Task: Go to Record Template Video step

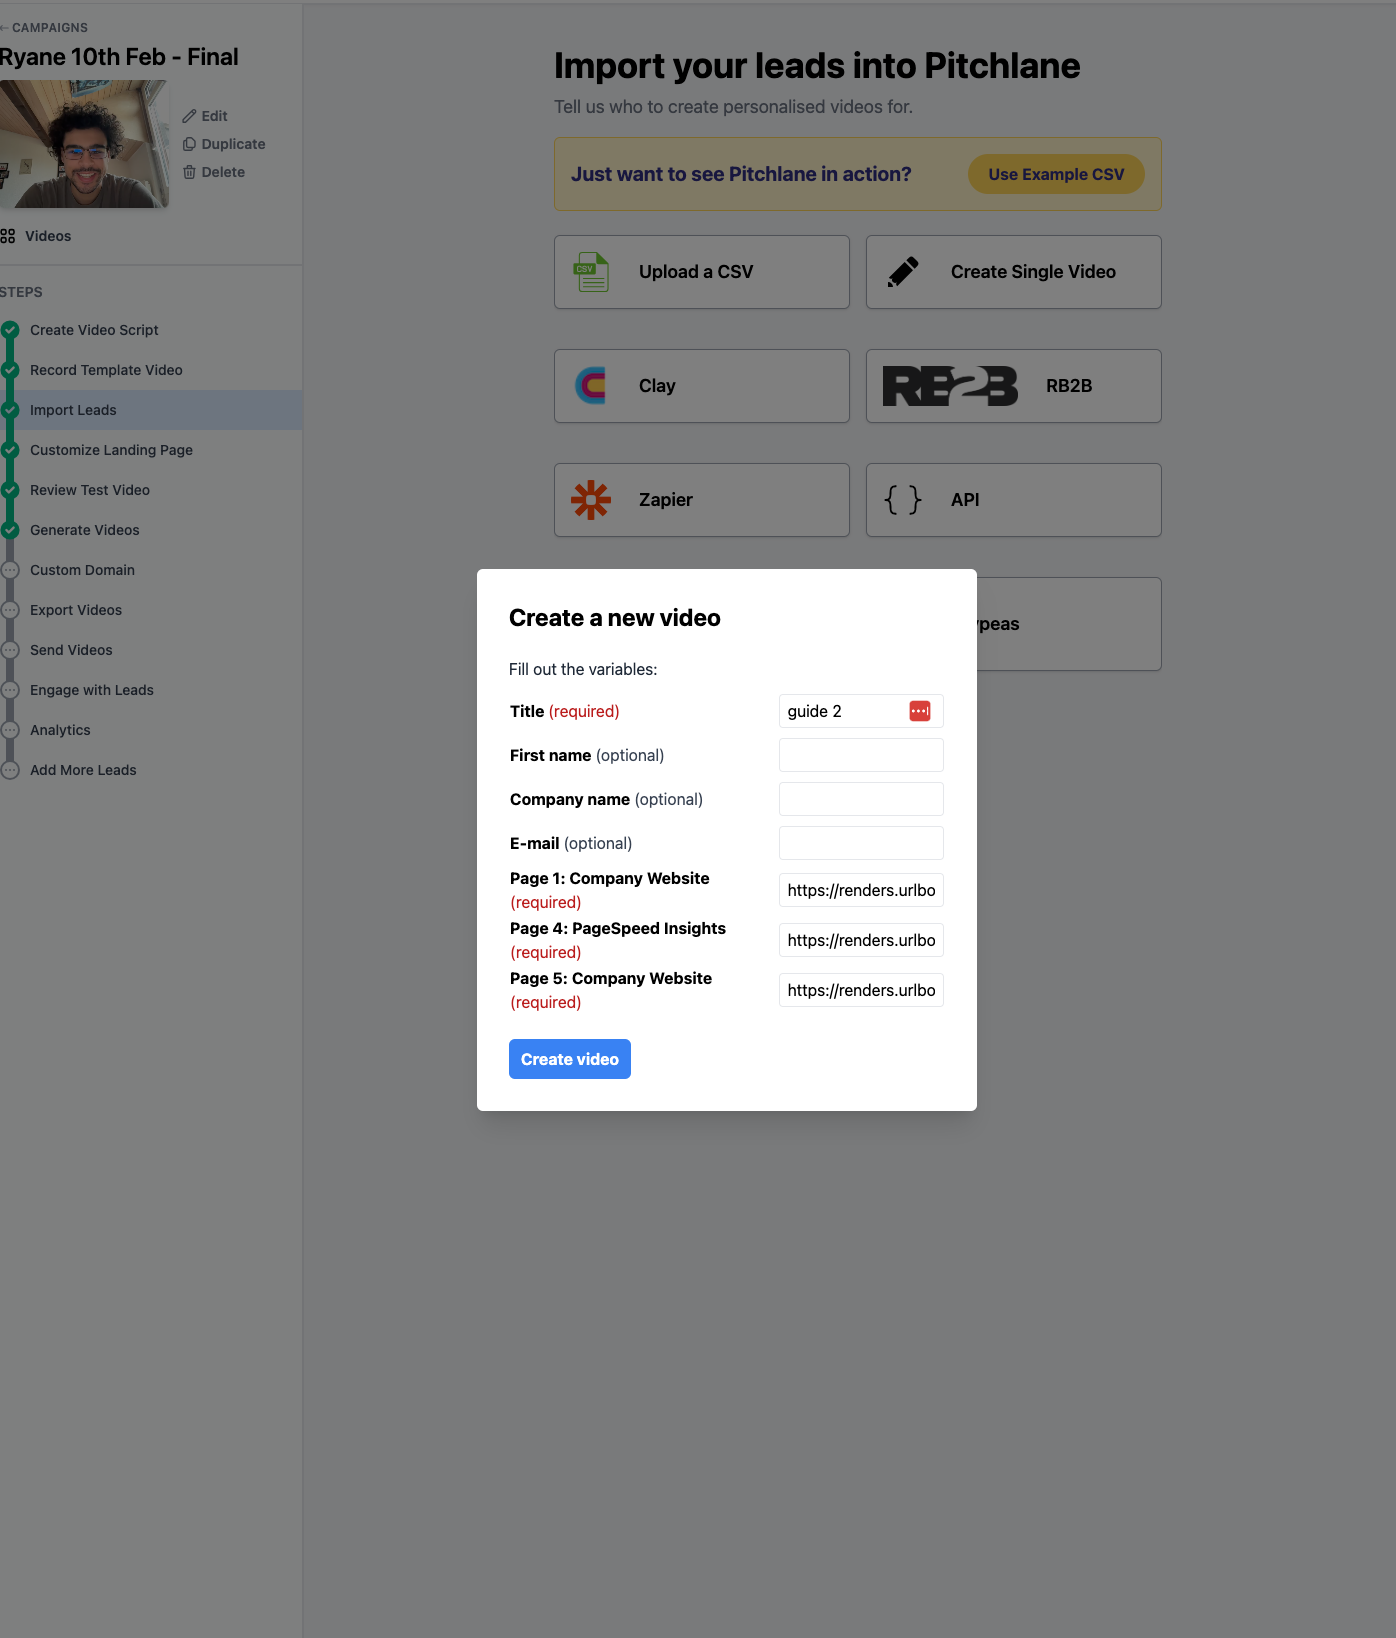Action: coord(151,370)
